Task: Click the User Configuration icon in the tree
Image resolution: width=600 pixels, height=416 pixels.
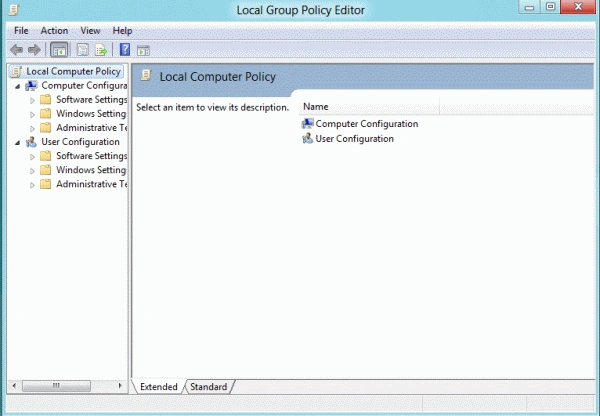Action: pos(31,142)
